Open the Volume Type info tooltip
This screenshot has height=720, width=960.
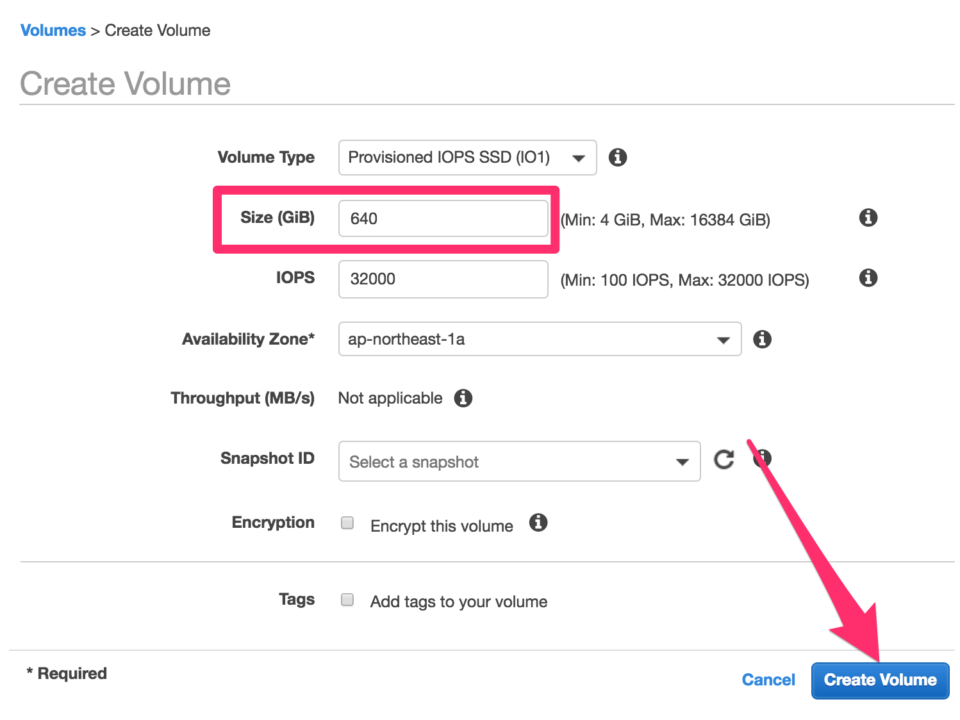tap(617, 157)
